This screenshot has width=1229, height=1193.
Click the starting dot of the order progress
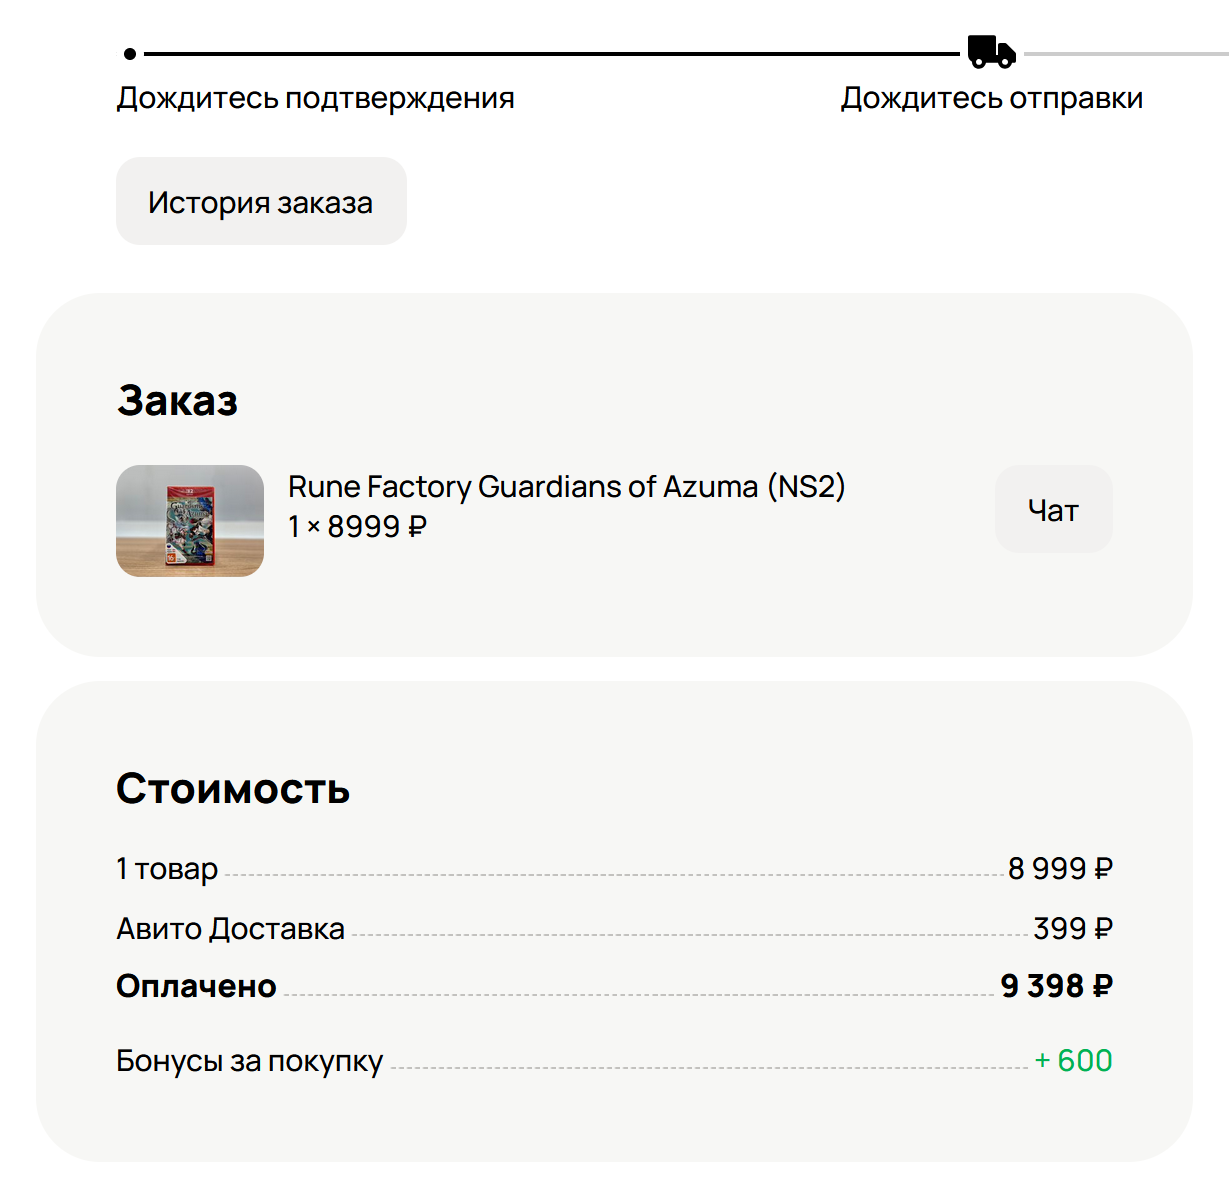click(x=130, y=54)
